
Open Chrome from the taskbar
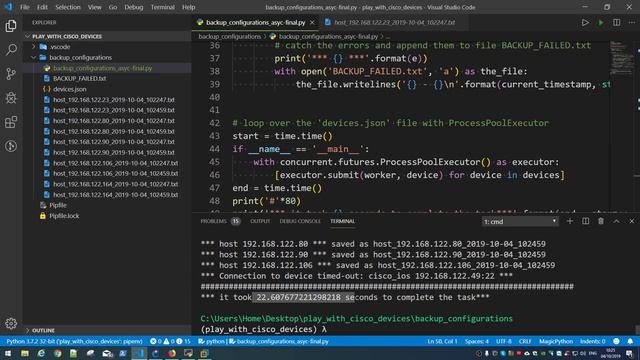[58, 353]
